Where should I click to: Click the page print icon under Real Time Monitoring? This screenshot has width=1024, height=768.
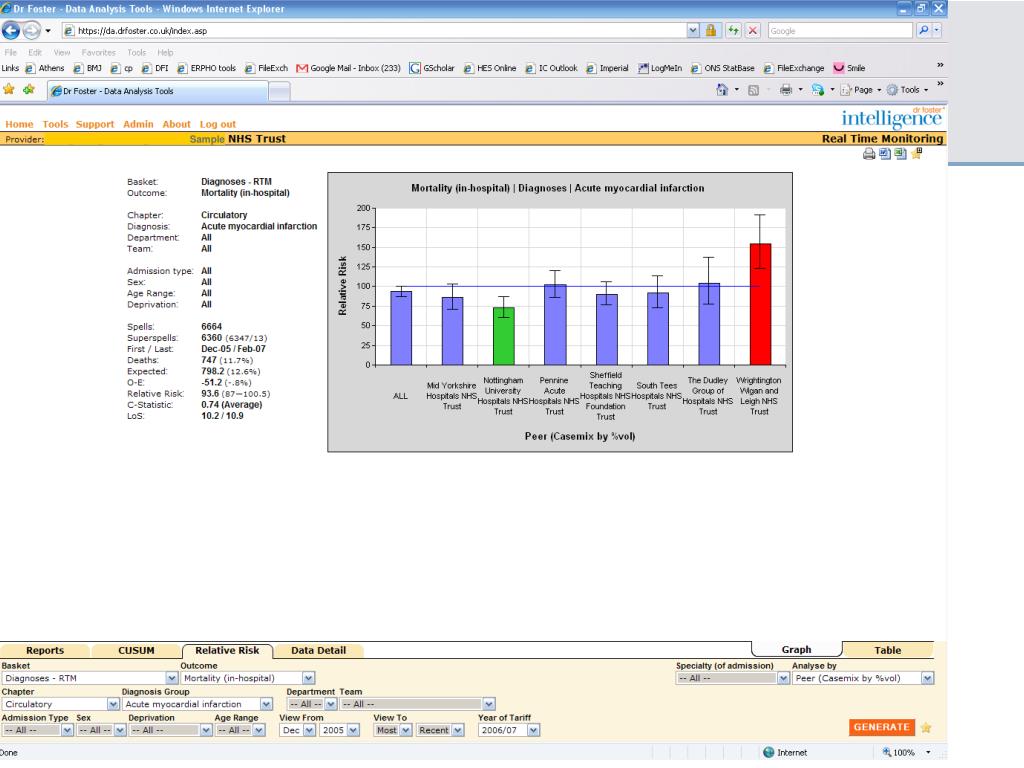[x=869, y=154]
